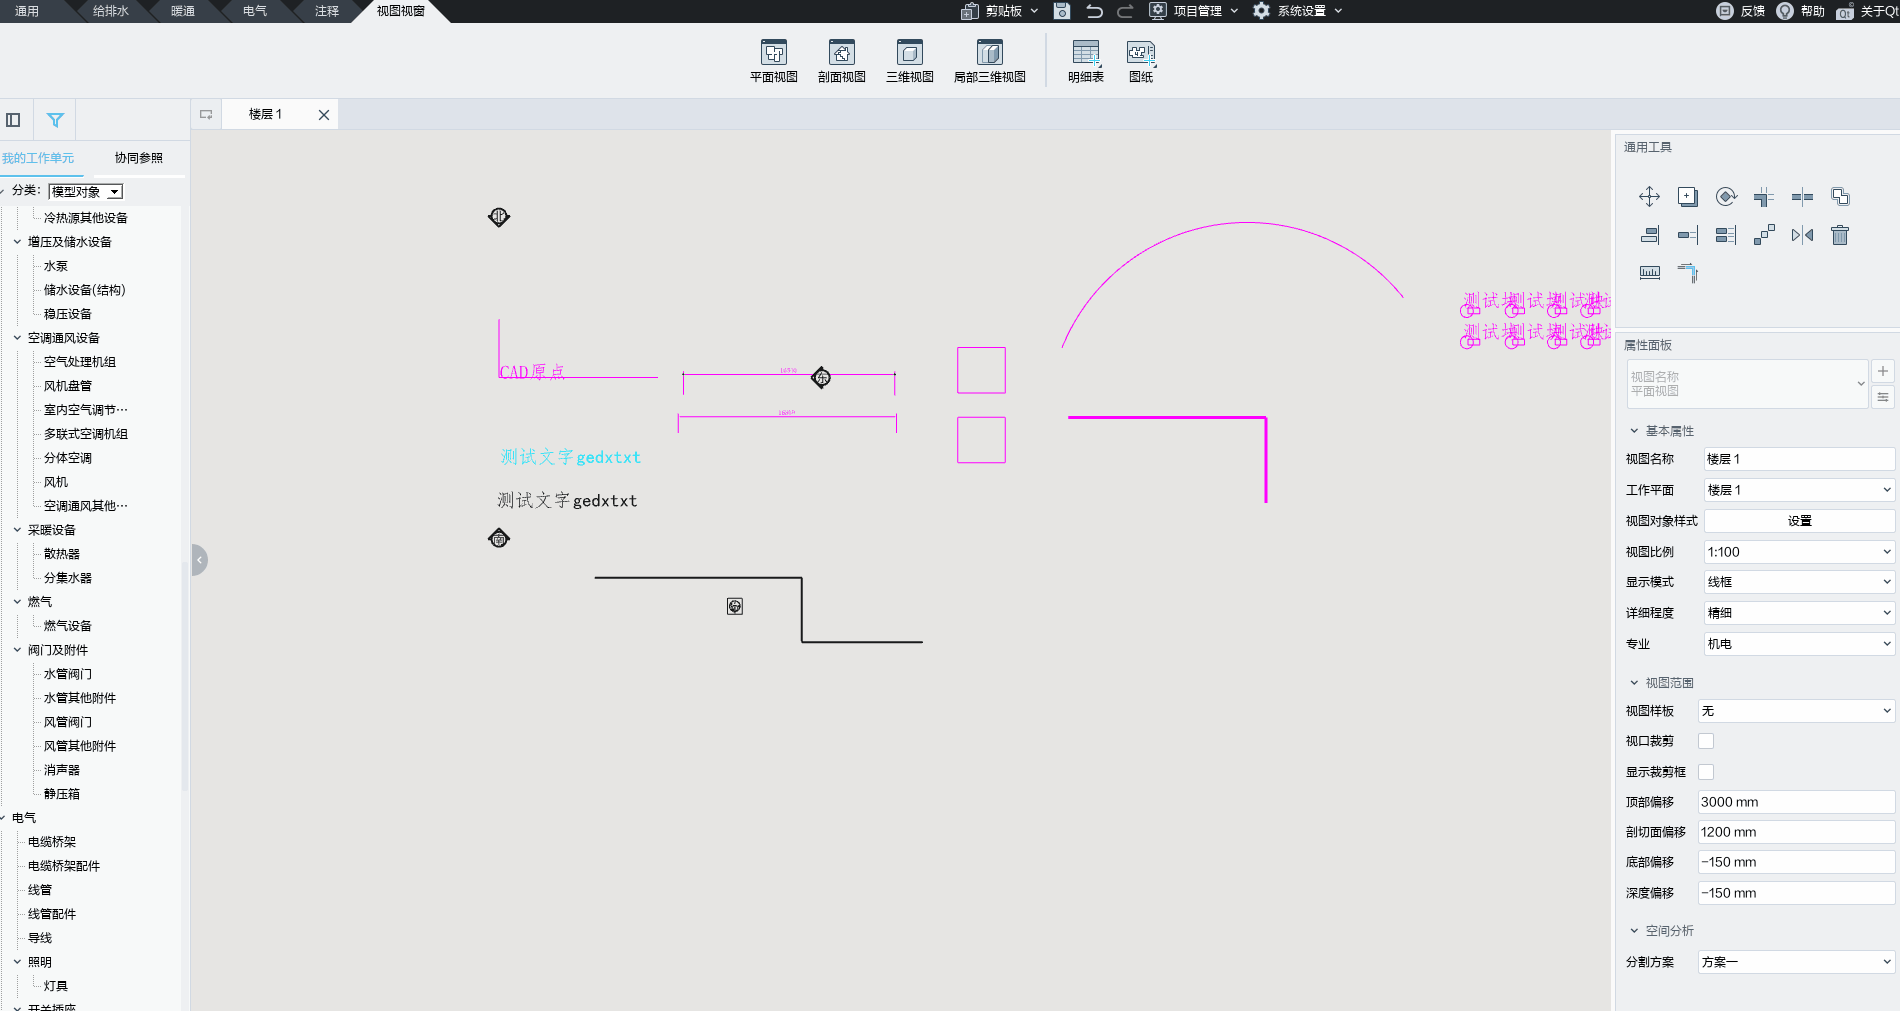Open the 系统设置 menu
The image size is (1900, 1011).
click(1298, 11)
